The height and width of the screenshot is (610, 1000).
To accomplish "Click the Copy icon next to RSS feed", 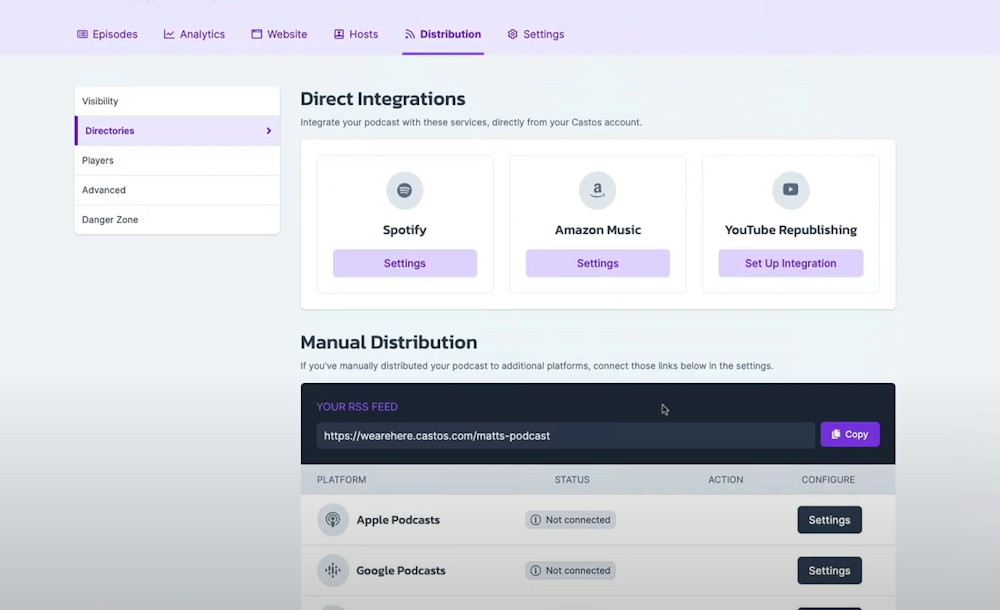I will (836, 434).
